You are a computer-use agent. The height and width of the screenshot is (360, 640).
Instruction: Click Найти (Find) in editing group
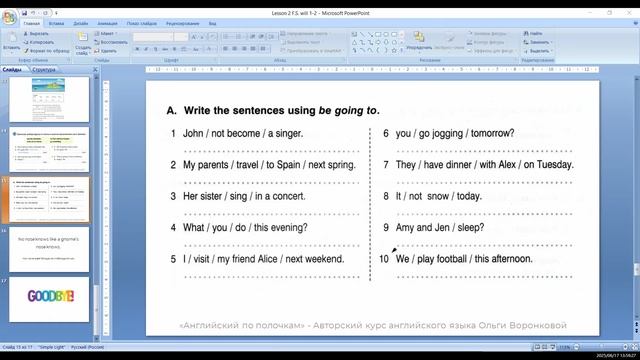(x=533, y=33)
